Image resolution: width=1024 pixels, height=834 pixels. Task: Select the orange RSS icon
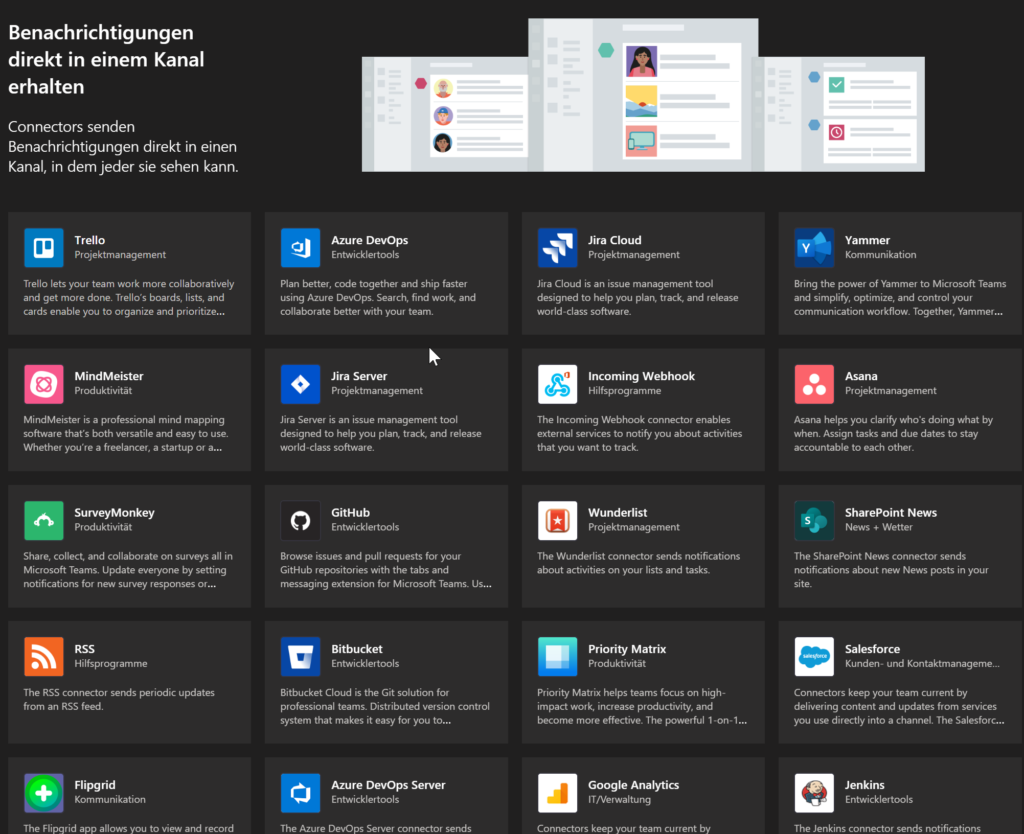pyautogui.click(x=44, y=656)
